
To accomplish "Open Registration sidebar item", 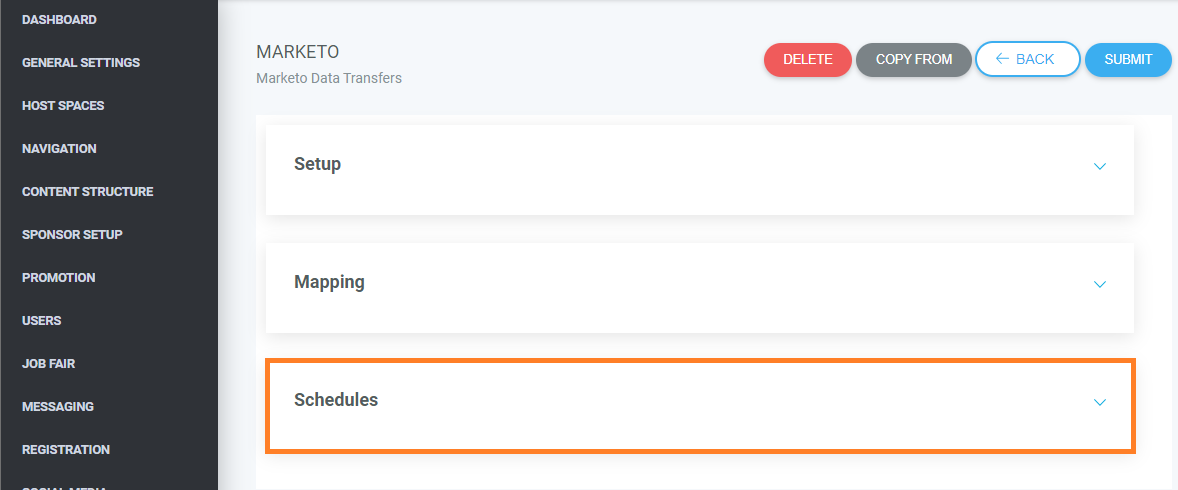I will pos(66,449).
